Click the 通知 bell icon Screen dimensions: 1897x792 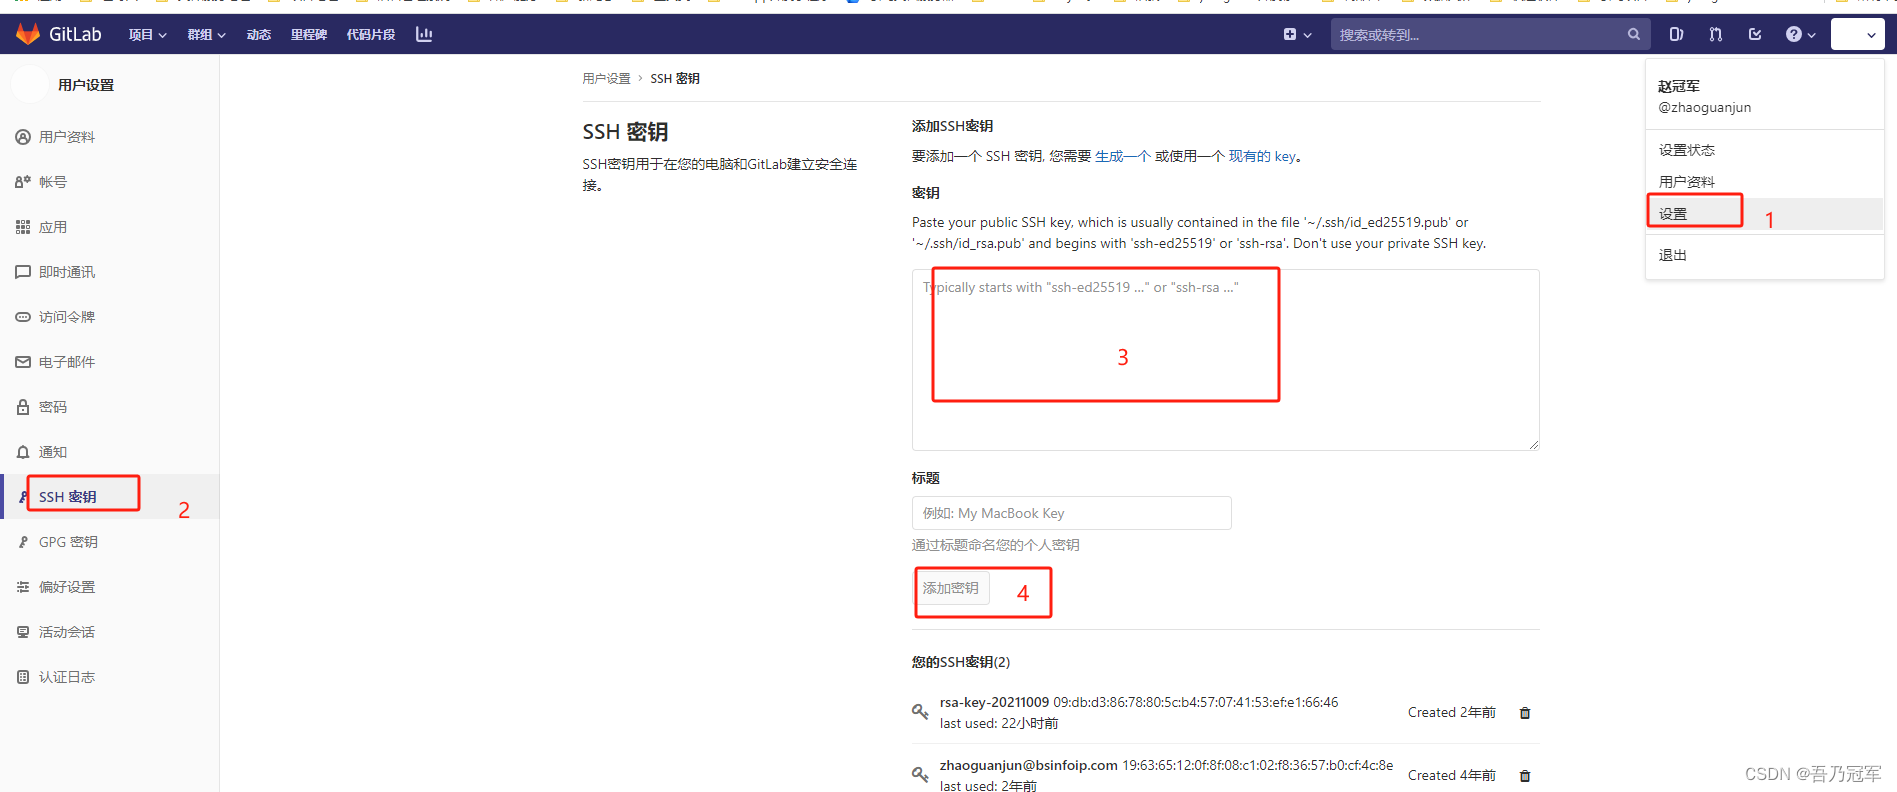click(x=23, y=452)
